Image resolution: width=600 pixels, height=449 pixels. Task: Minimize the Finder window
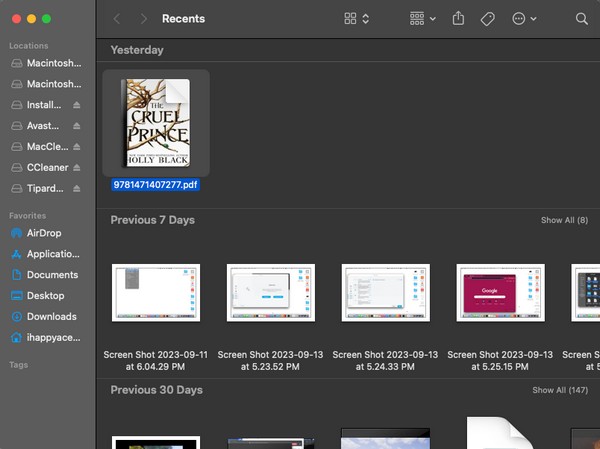31,19
